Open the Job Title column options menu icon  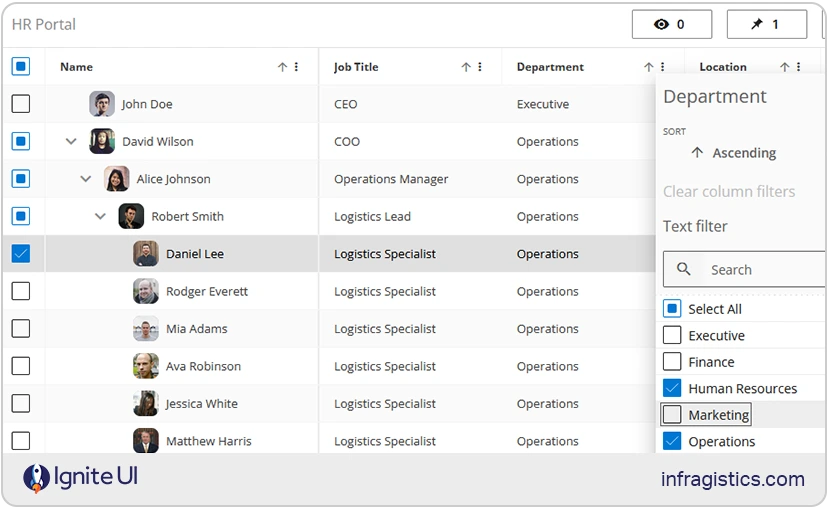tap(480, 67)
